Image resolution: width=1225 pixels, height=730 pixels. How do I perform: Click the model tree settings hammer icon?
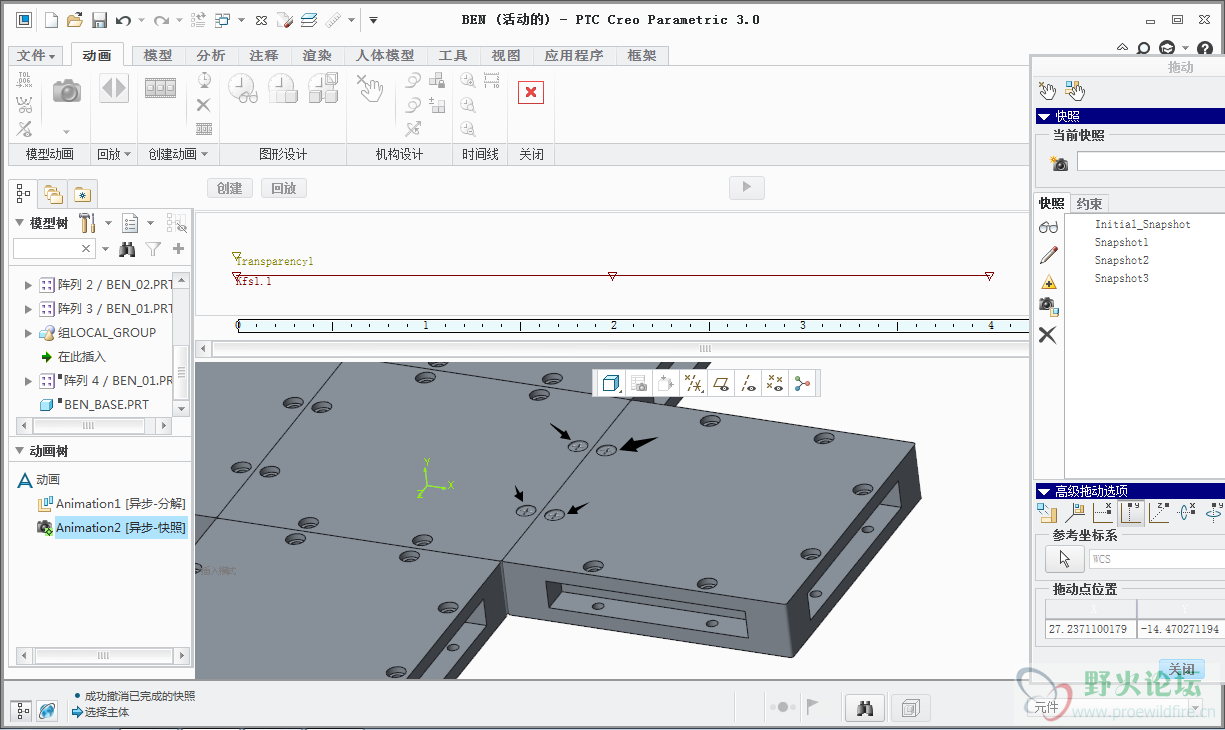coord(87,222)
